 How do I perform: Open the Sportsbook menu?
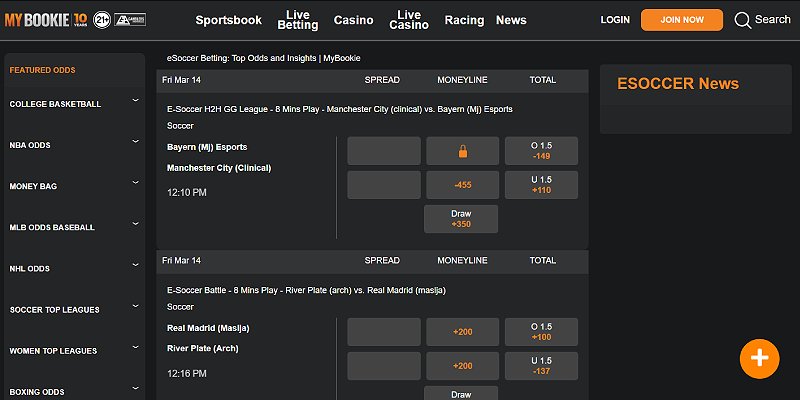(x=229, y=20)
